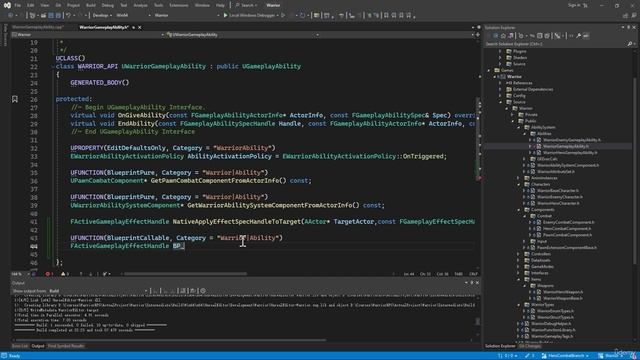
Task: Click Start Without Debugging outline play icon
Action: (283, 16)
